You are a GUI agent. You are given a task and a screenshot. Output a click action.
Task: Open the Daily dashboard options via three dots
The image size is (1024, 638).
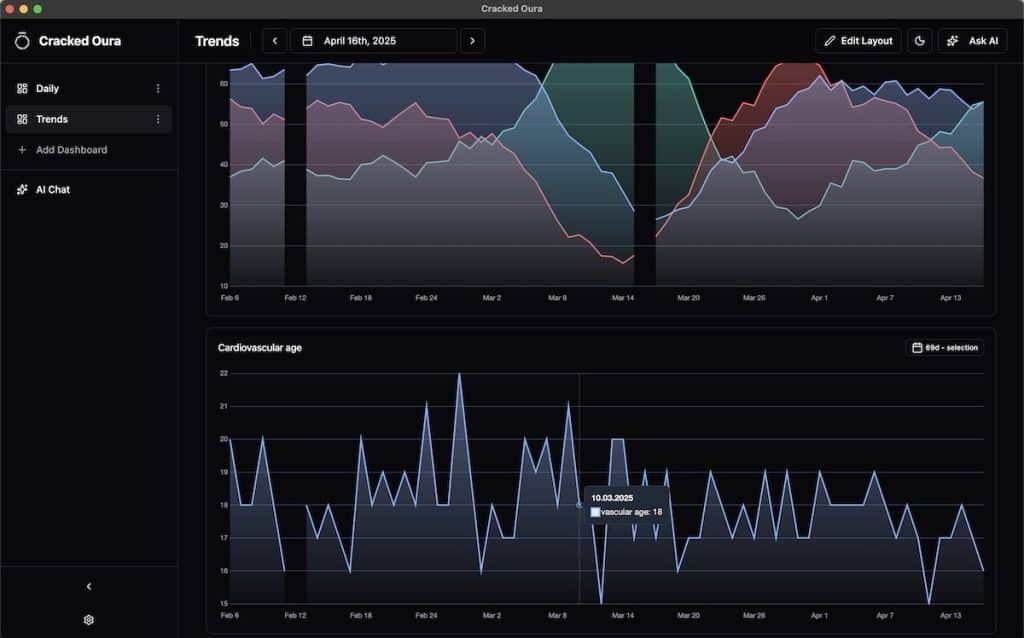[158, 88]
